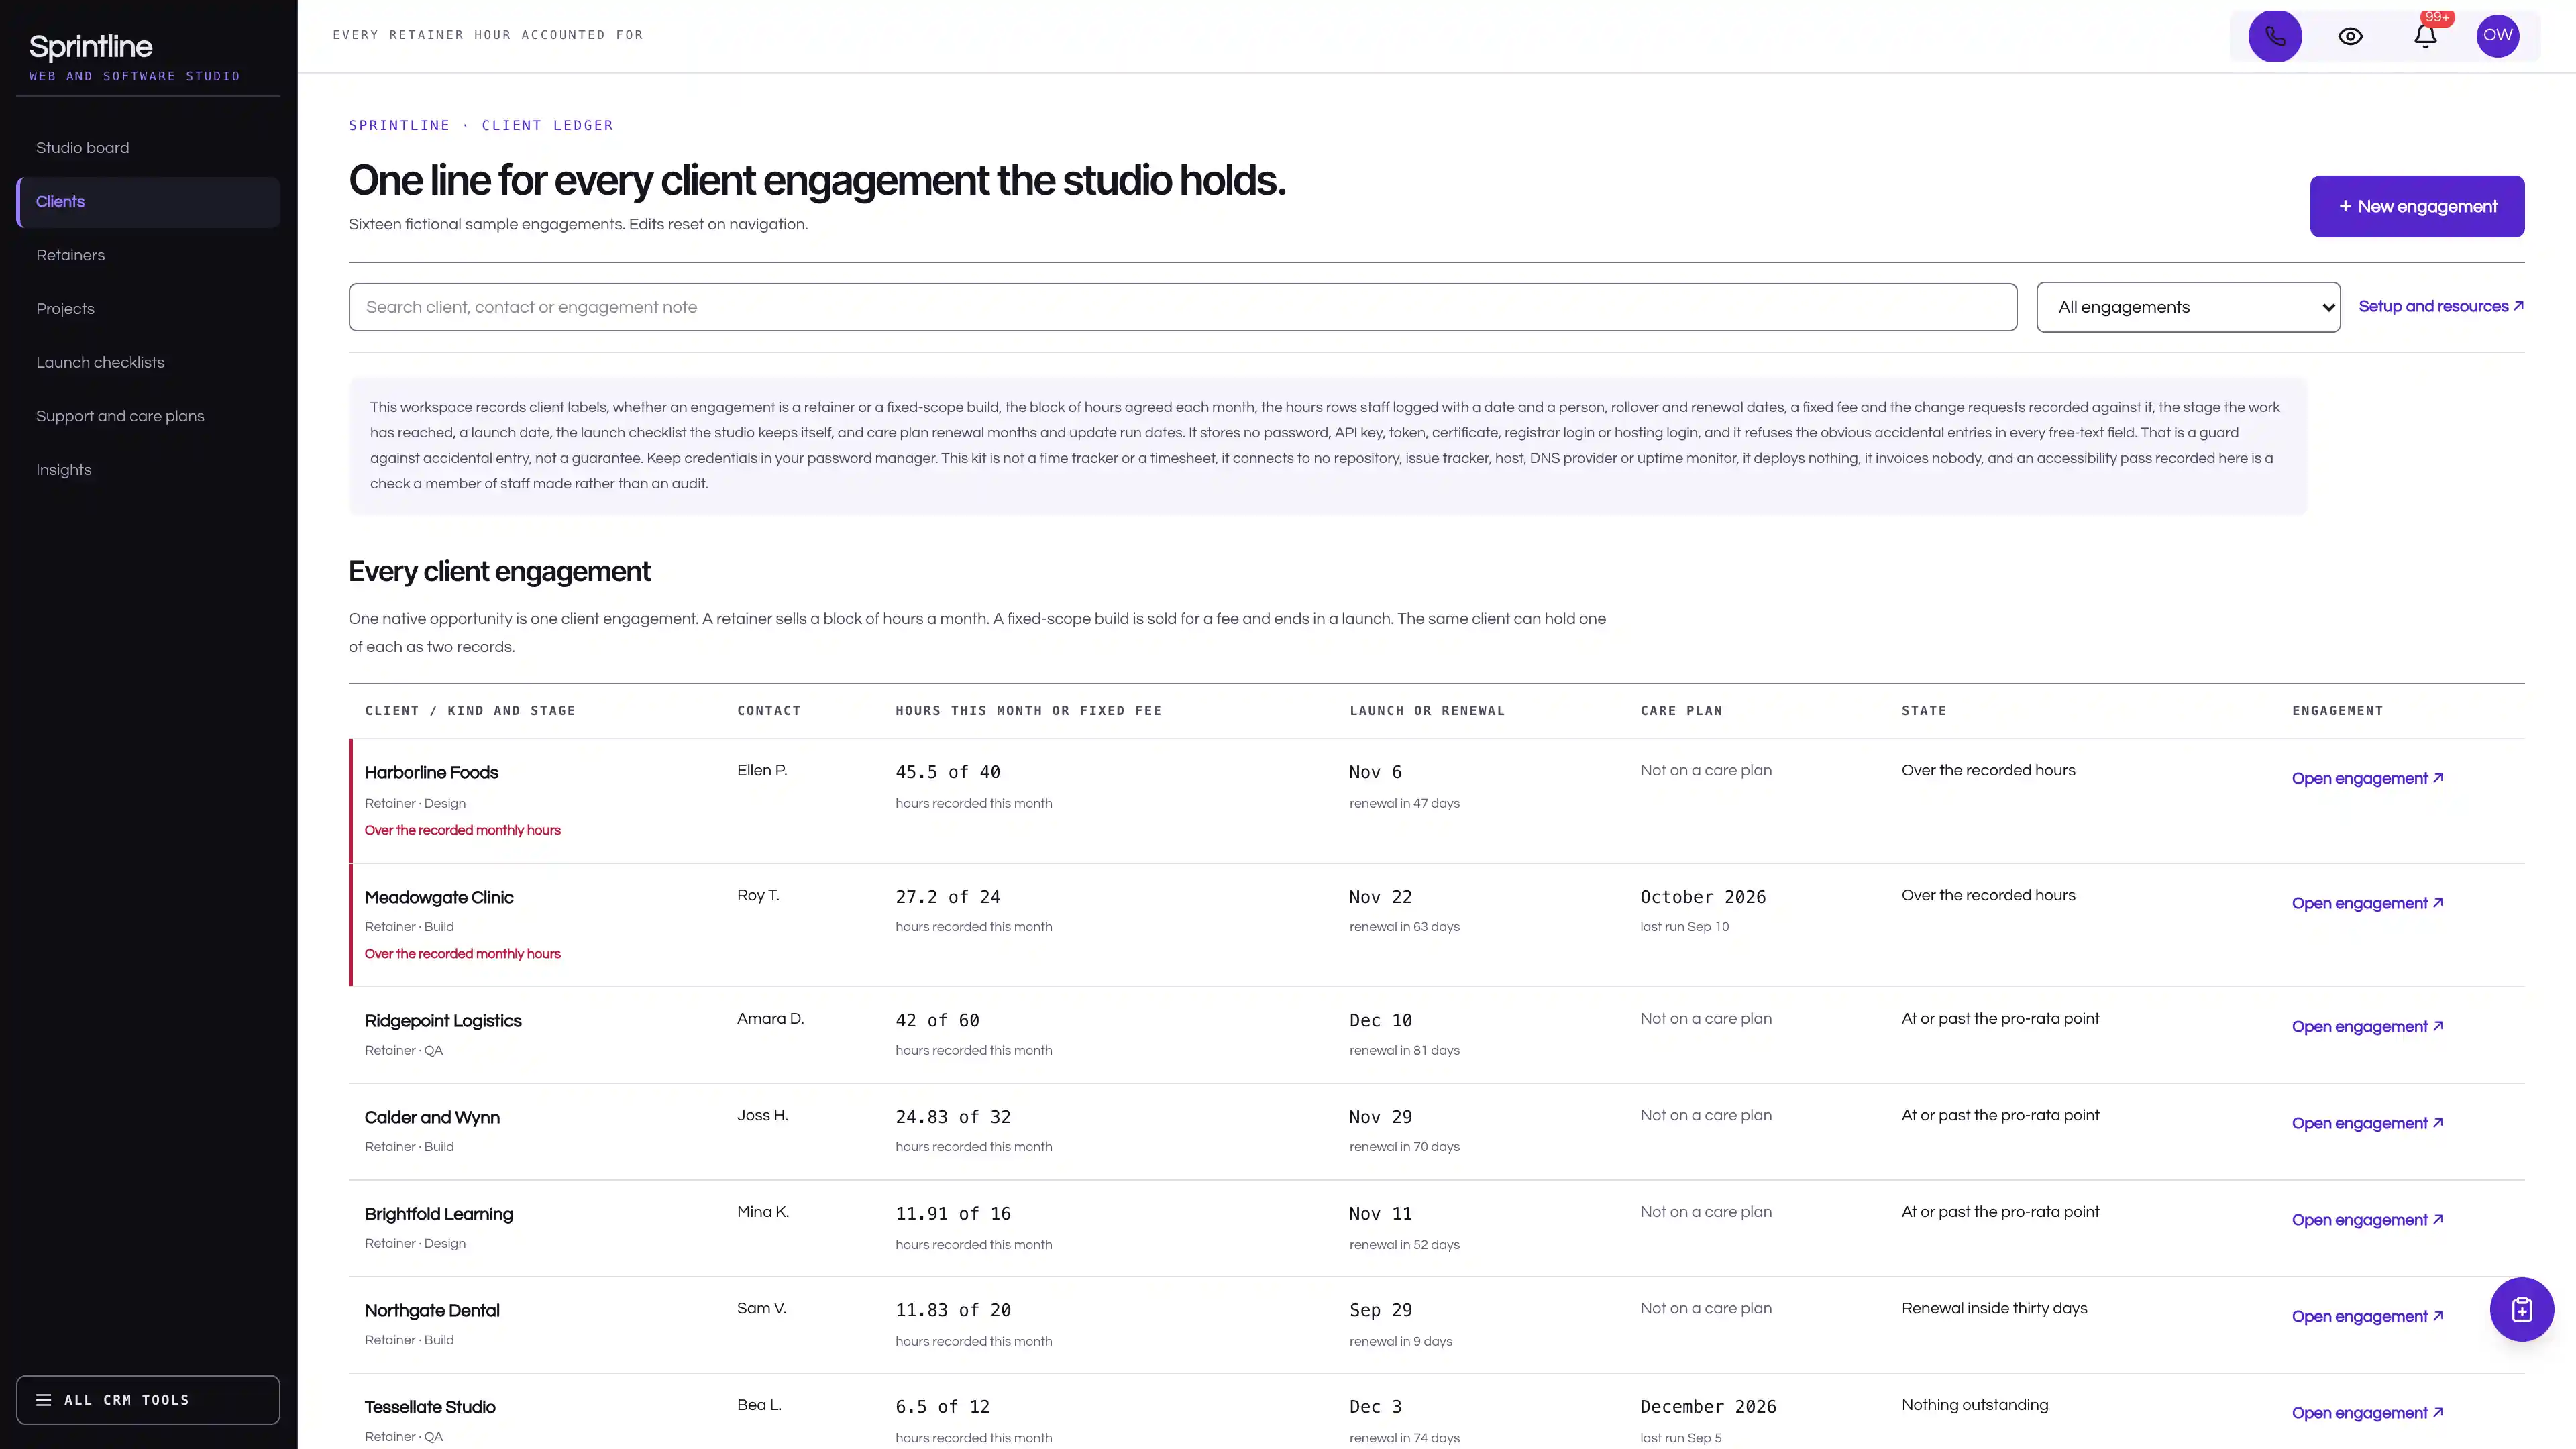Screen dimensions: 2576x1449
Task: Go to Insights
Action: point(148,470)
